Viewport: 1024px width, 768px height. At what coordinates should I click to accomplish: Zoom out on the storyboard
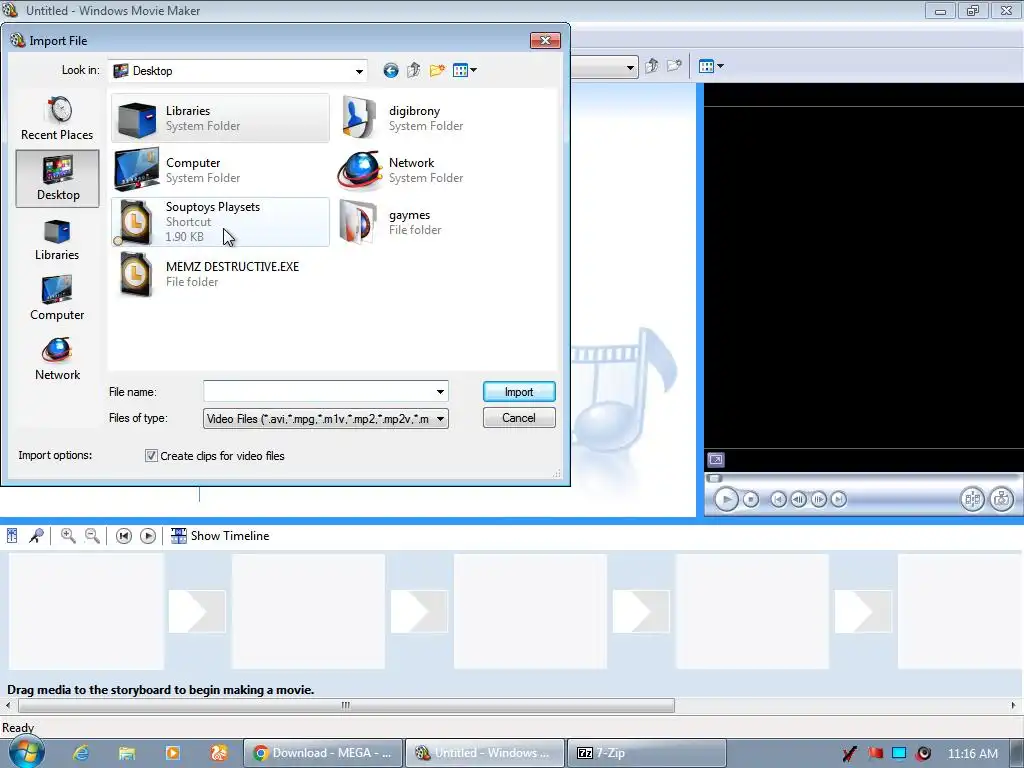pyautogui.click(x=92, y=536)
